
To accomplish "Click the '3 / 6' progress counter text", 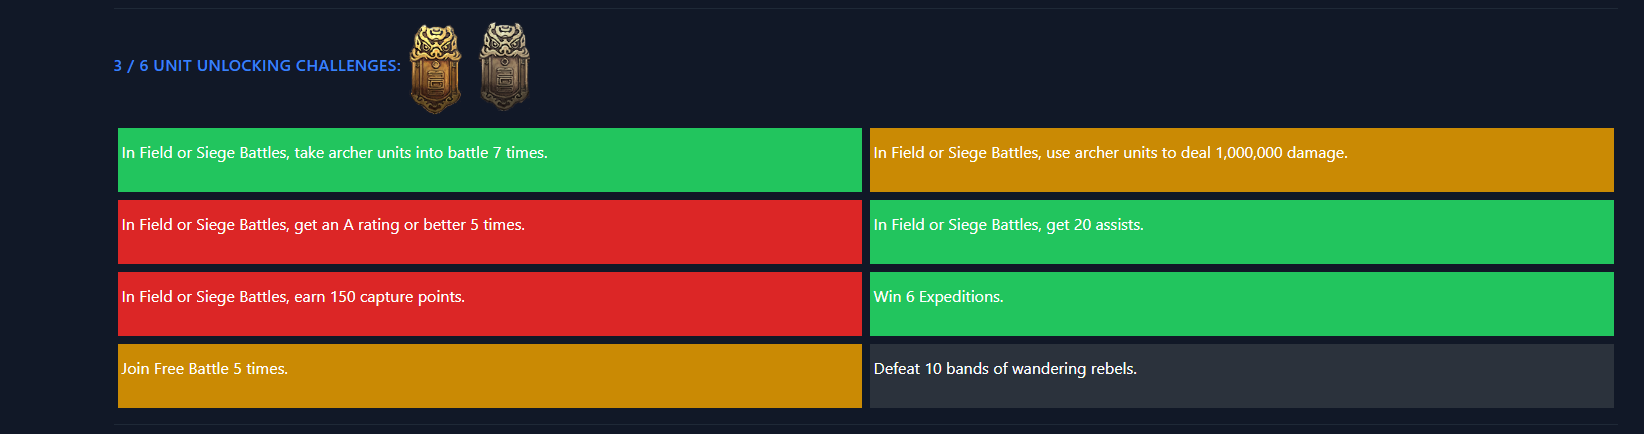I will [x=131, y=66].
